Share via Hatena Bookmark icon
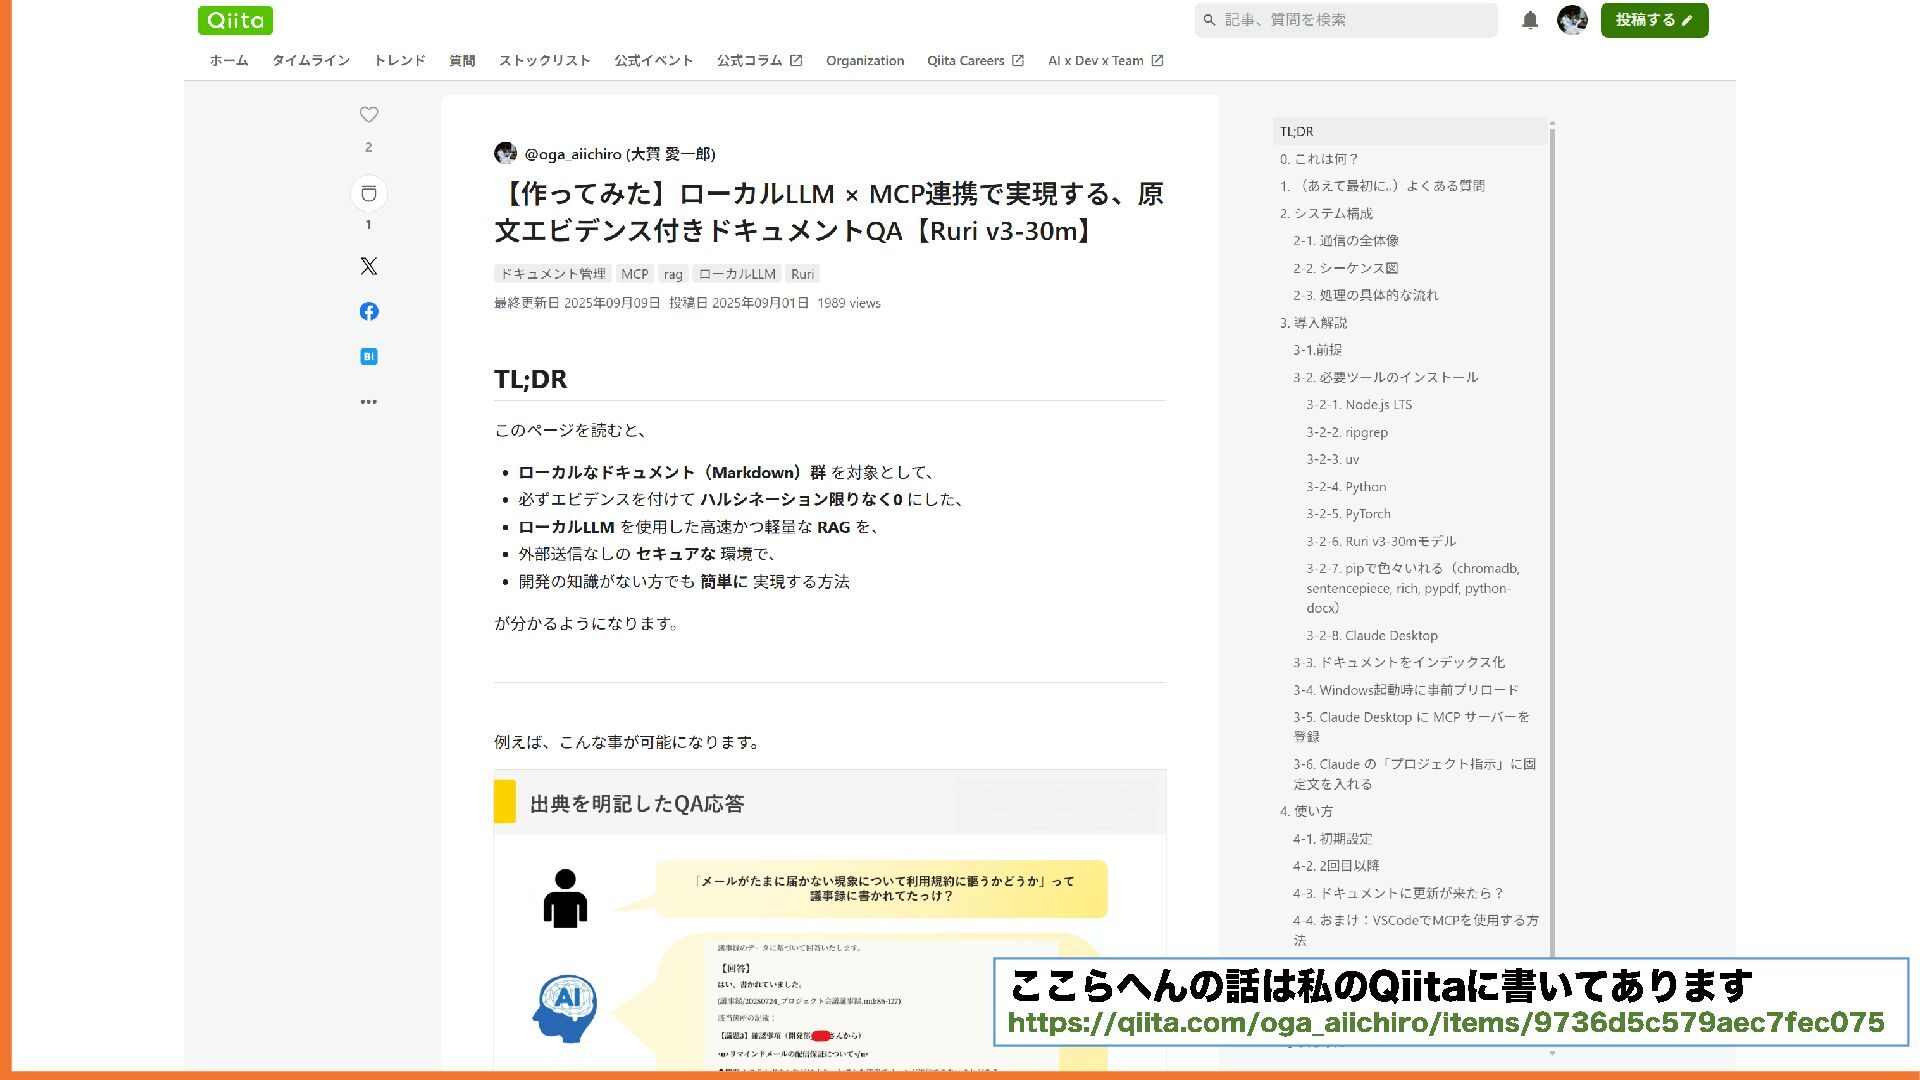 point(369,356)
